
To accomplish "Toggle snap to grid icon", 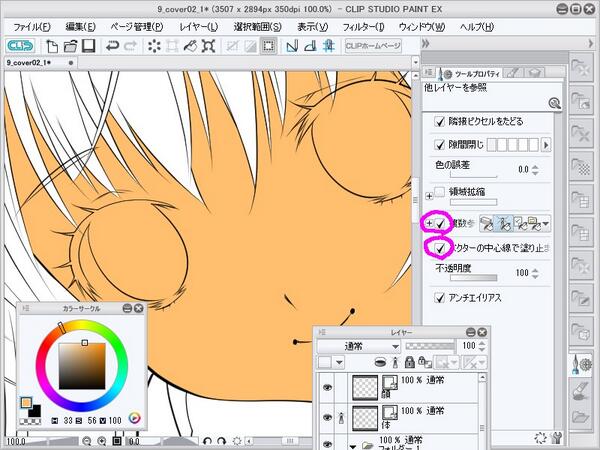I will (328, 46).
